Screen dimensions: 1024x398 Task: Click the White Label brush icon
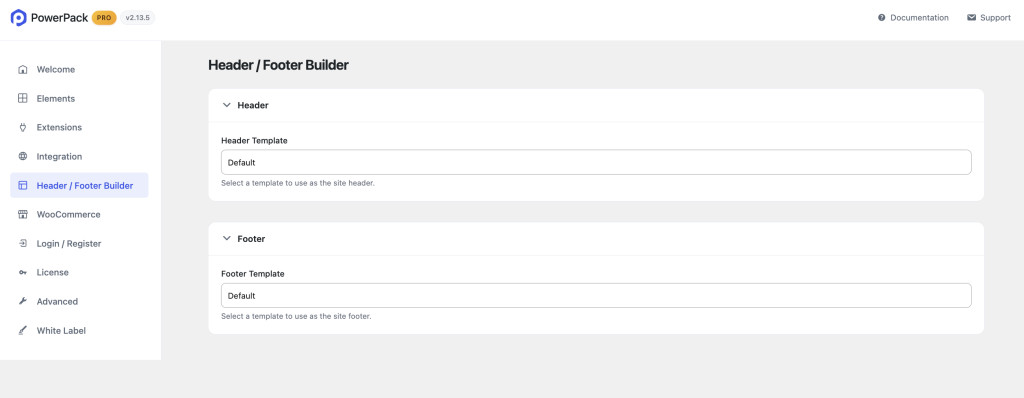(23, 331)
